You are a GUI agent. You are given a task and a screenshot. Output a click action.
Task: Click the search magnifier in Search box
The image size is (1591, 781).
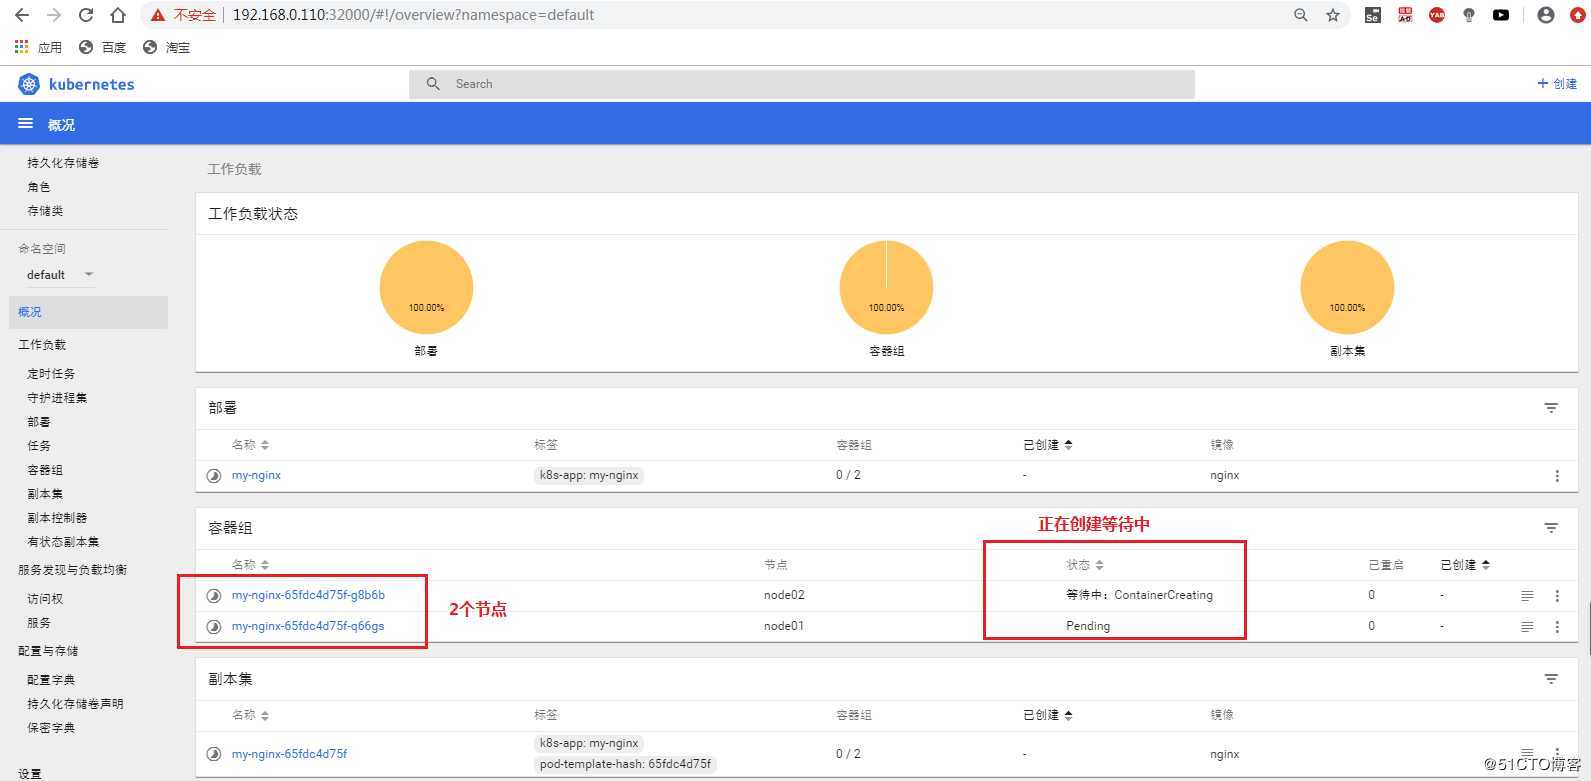click(433, 84)
